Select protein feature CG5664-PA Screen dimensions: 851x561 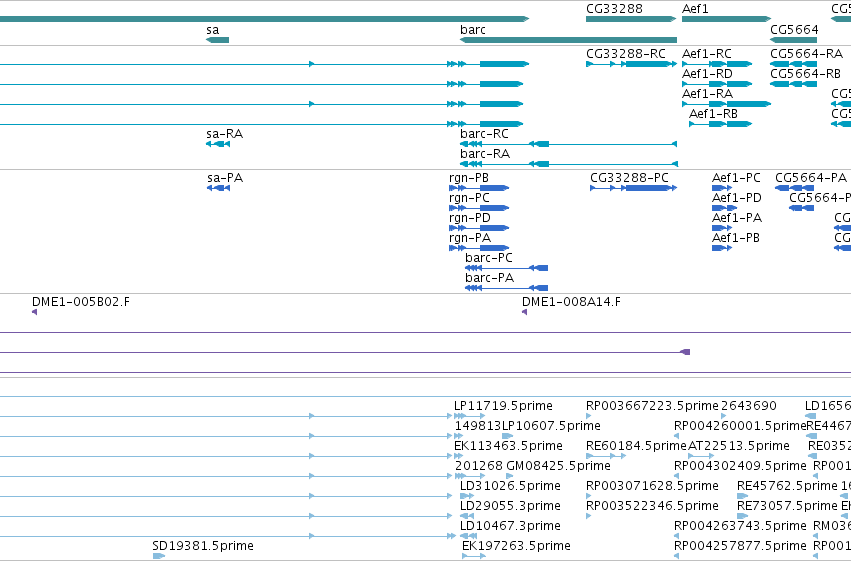(x=795, y=188)
